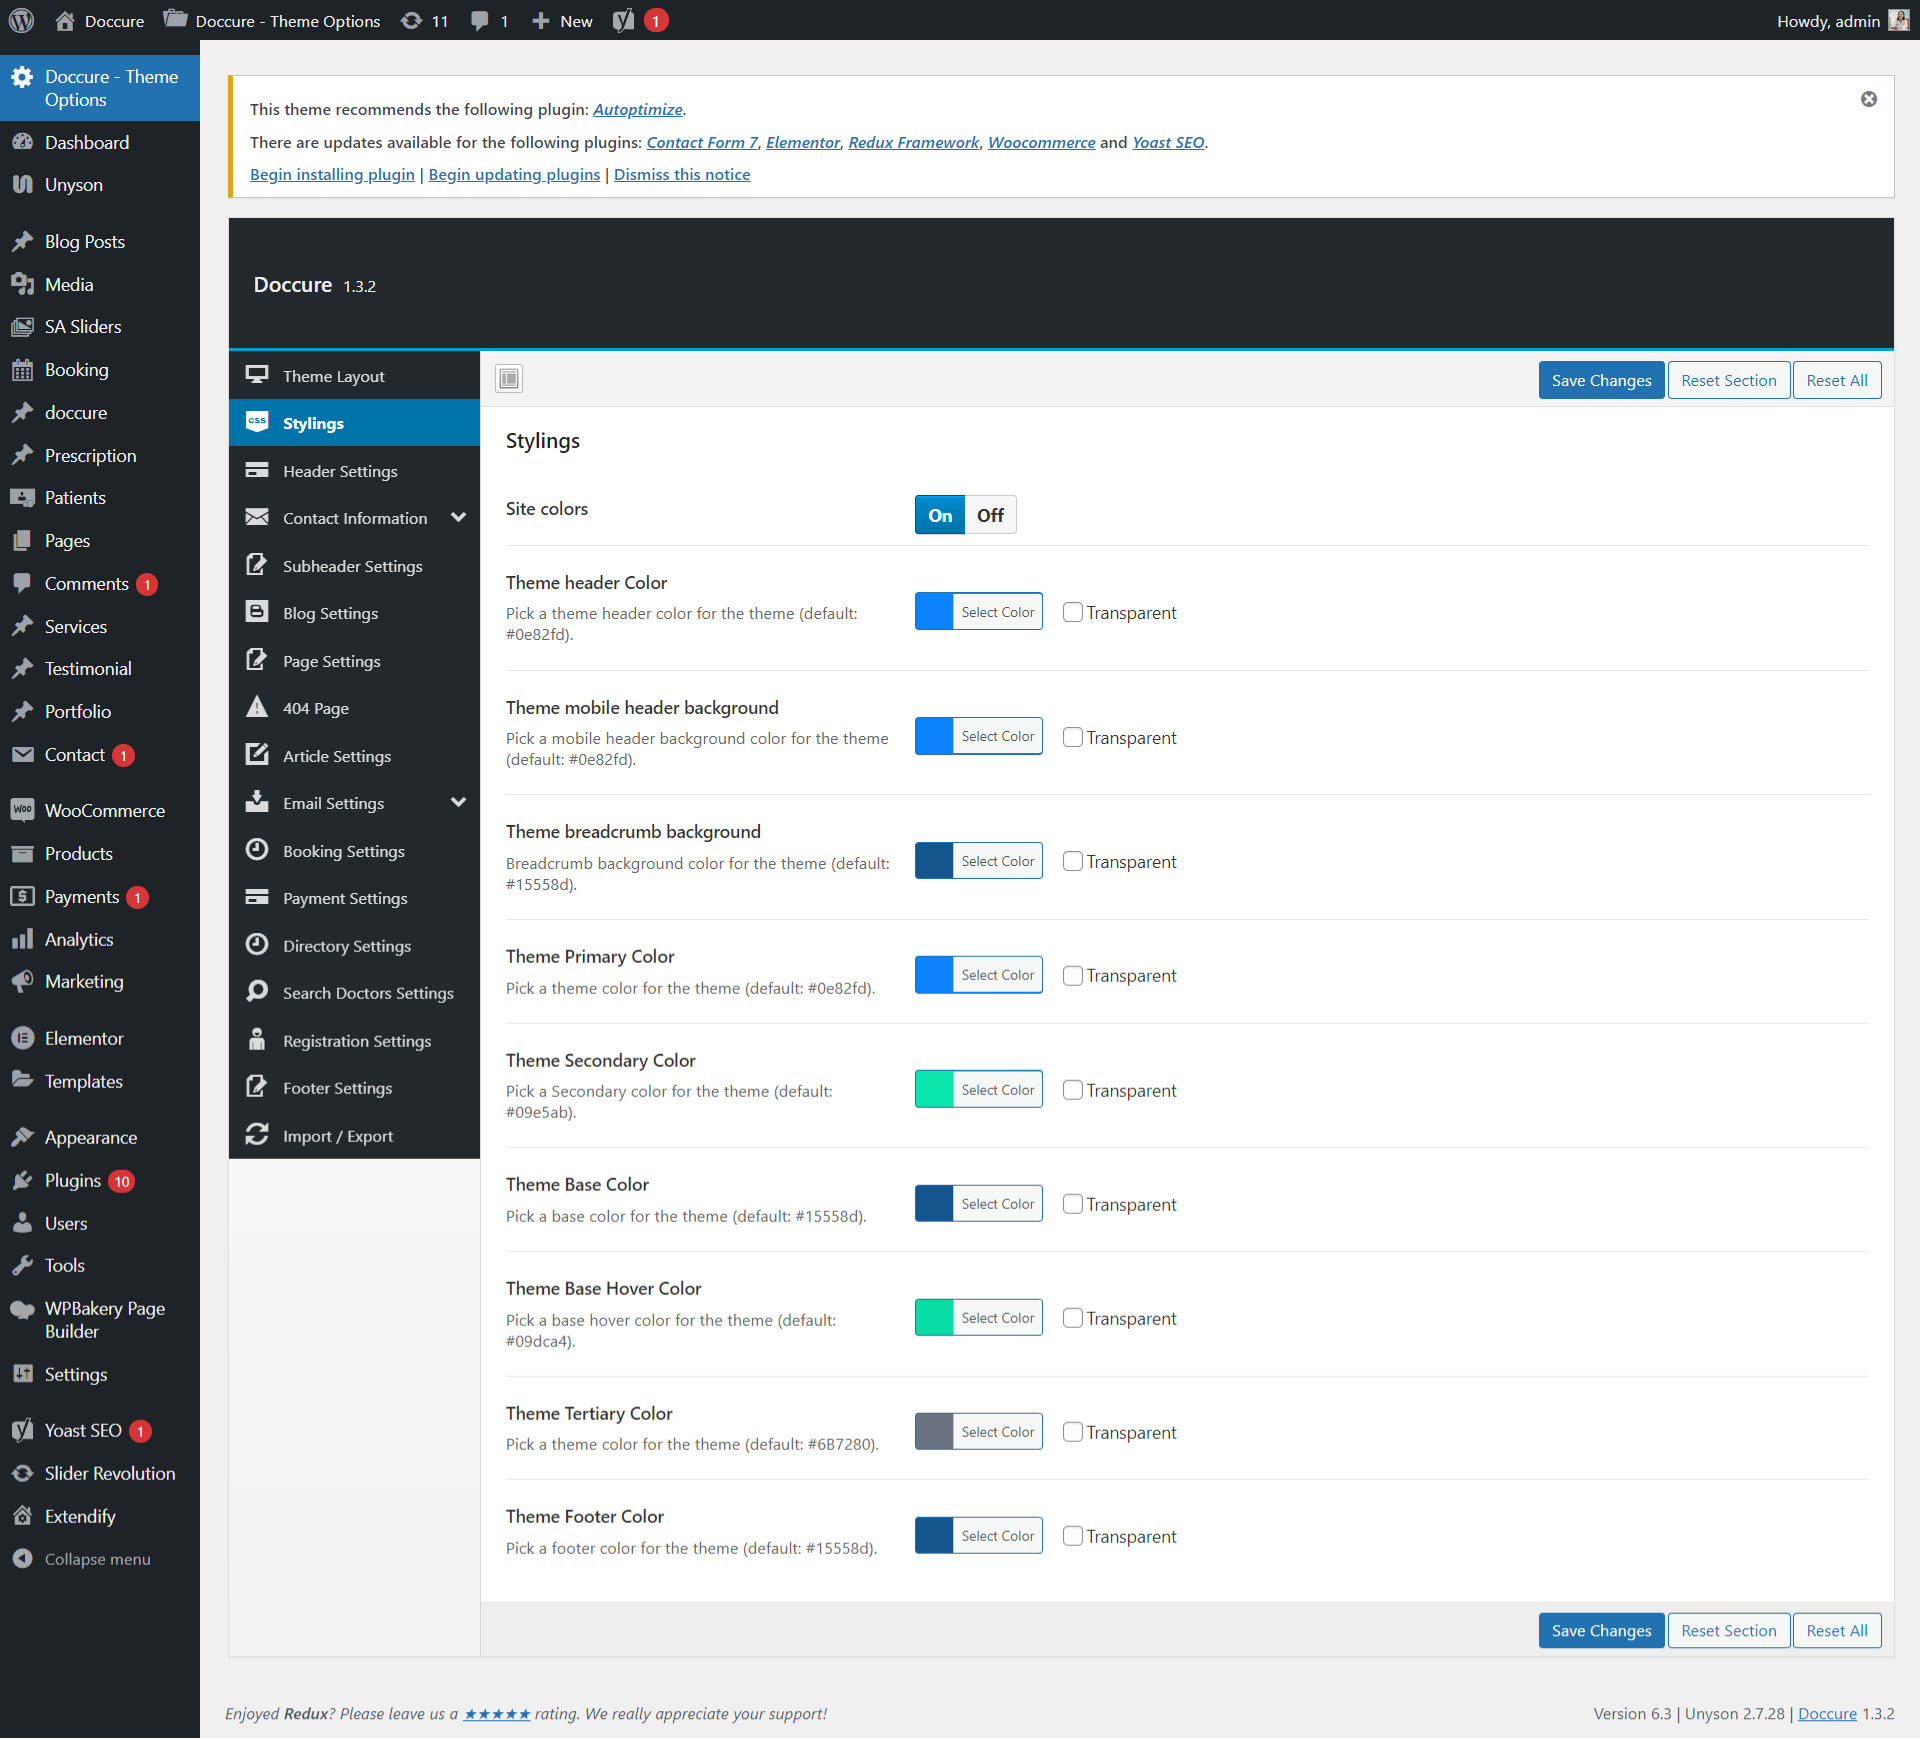Viewport: 1920px width, 1740px height.
Task: Click the expand-all sections icon
Action: click(x=509, y=378)
